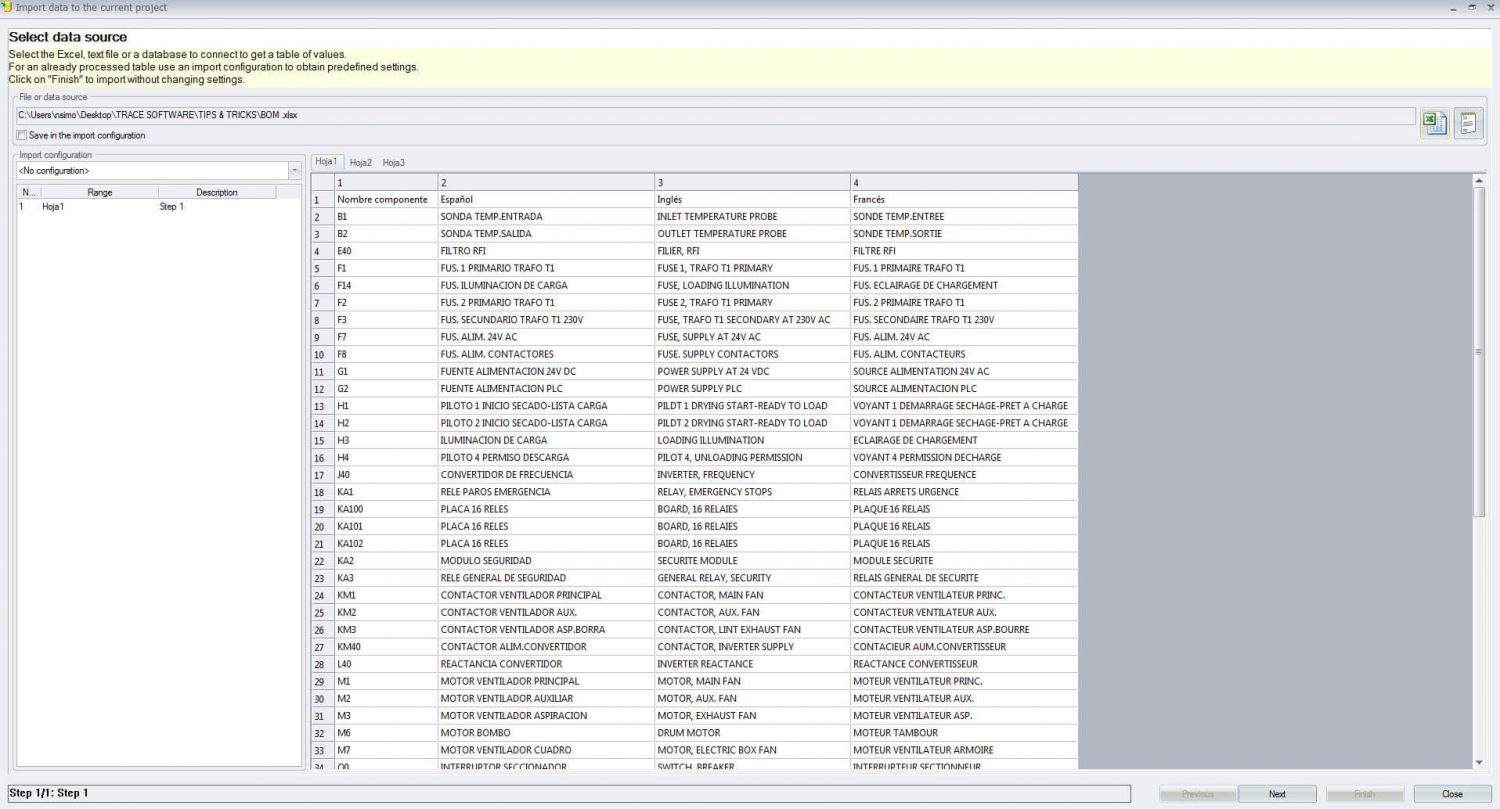This screenshot has width=1500, height=809.
Task: Select the Hoja1 Step 1 range row
Action: pyautogui.click(x=160, y=207)
